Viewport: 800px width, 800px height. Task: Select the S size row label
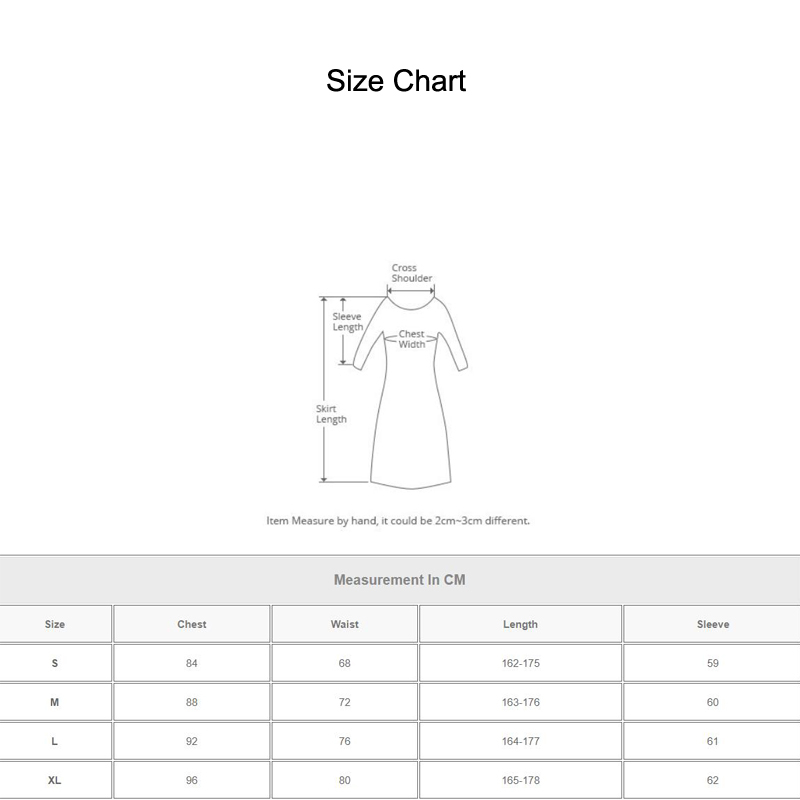click(54, 662)
